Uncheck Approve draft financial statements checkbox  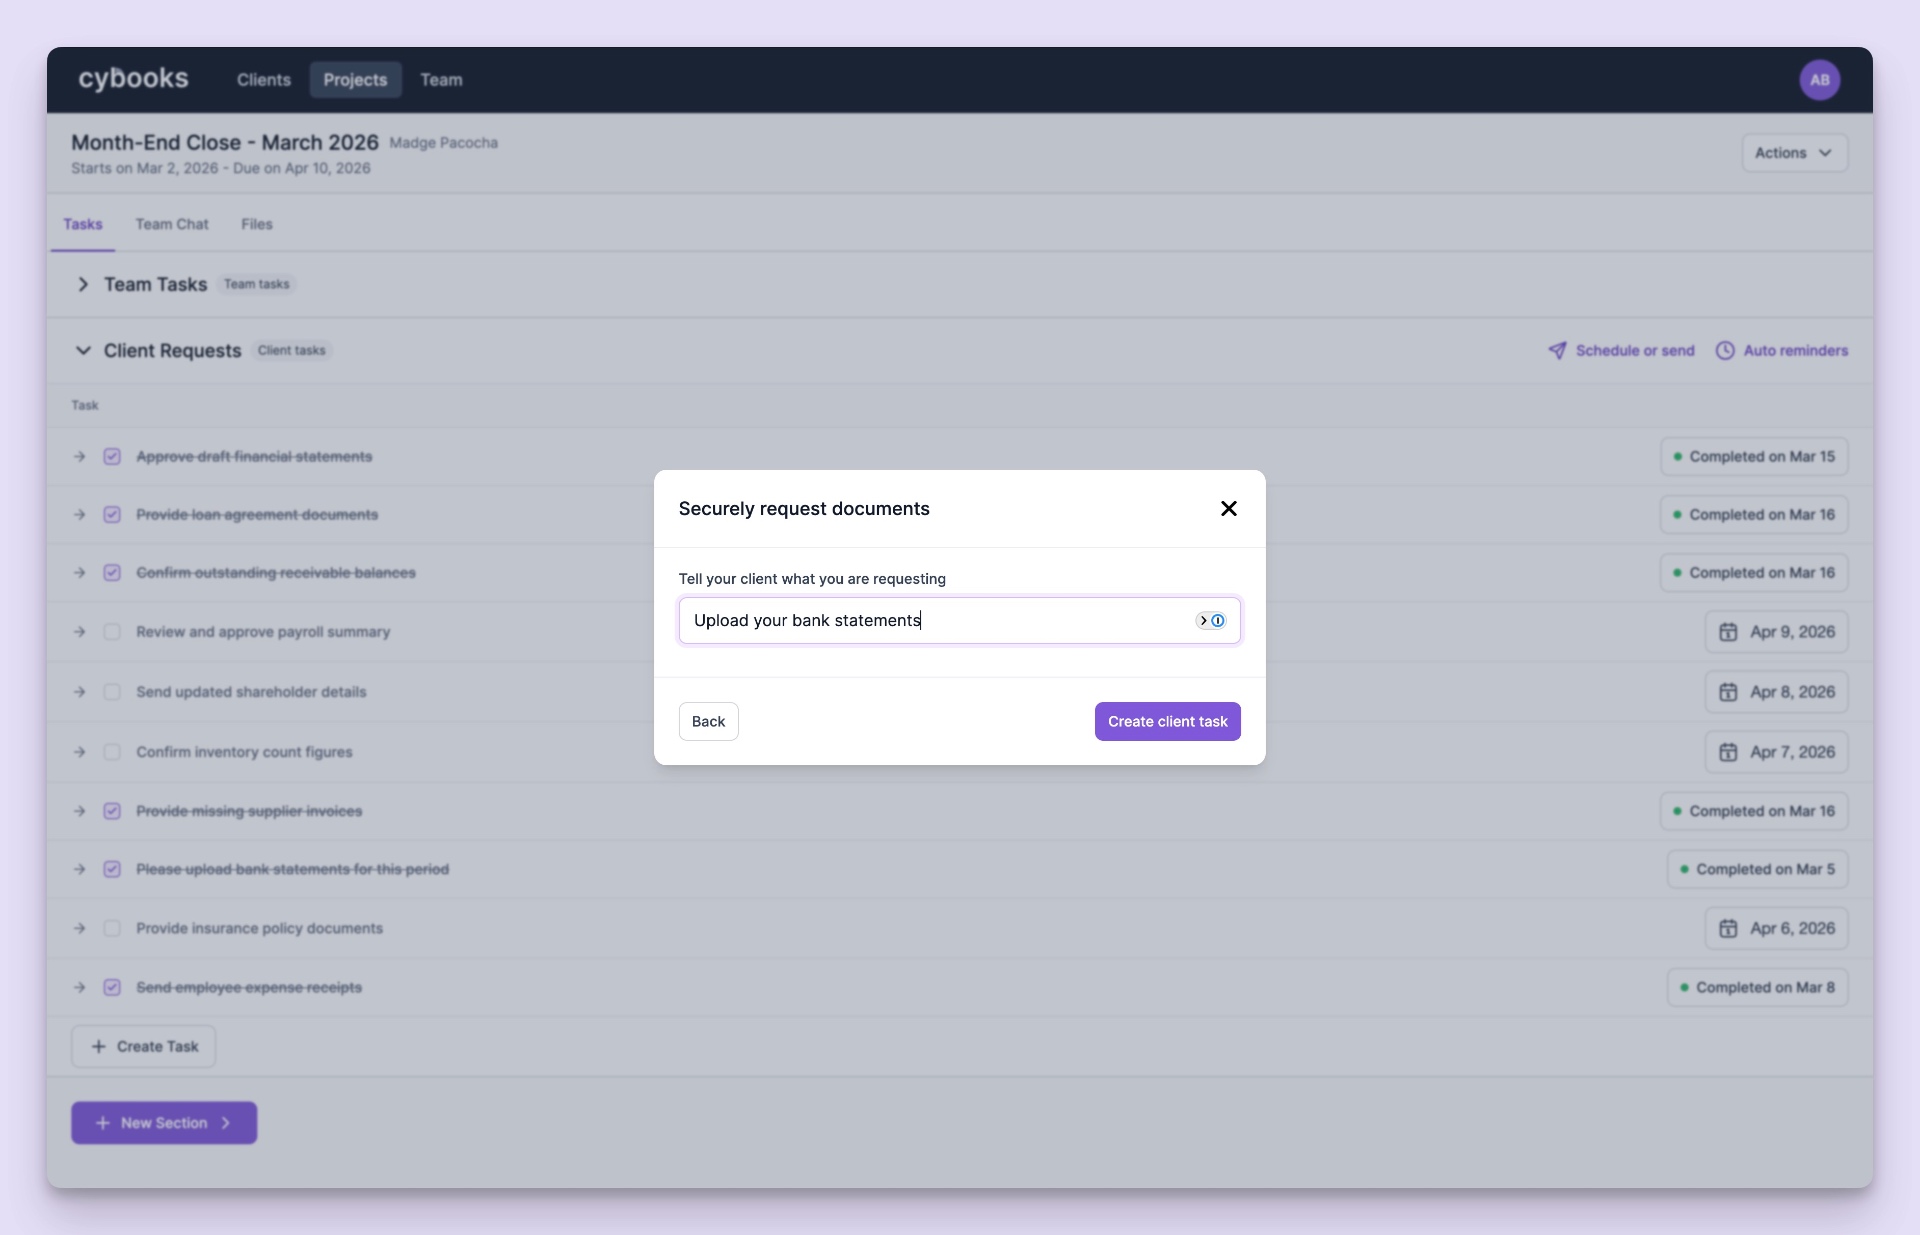[x=112, y=457]
